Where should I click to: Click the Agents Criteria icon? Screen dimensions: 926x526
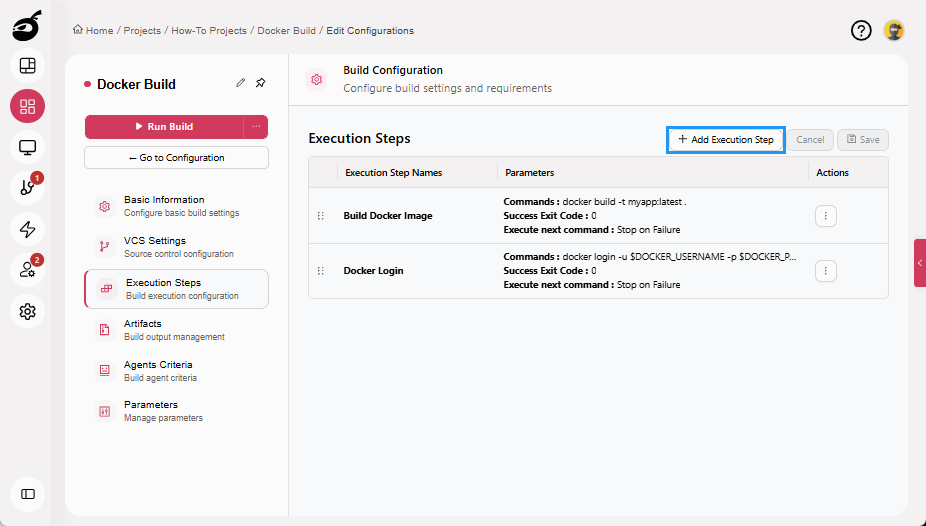pyautogui.click(x=105, y=370)
